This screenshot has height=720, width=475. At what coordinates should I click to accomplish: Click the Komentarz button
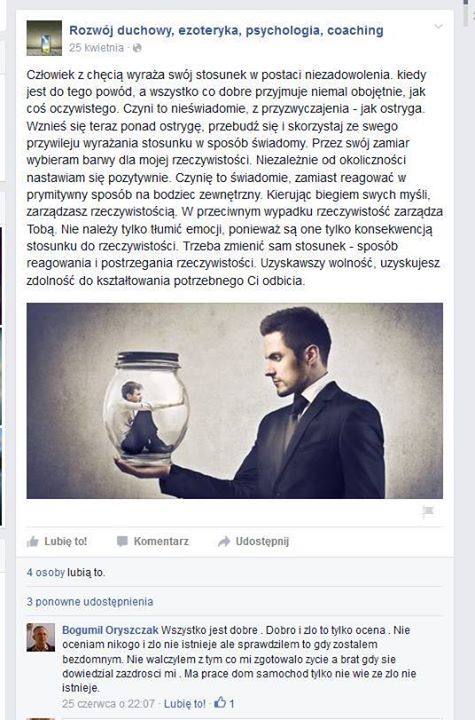161,541
